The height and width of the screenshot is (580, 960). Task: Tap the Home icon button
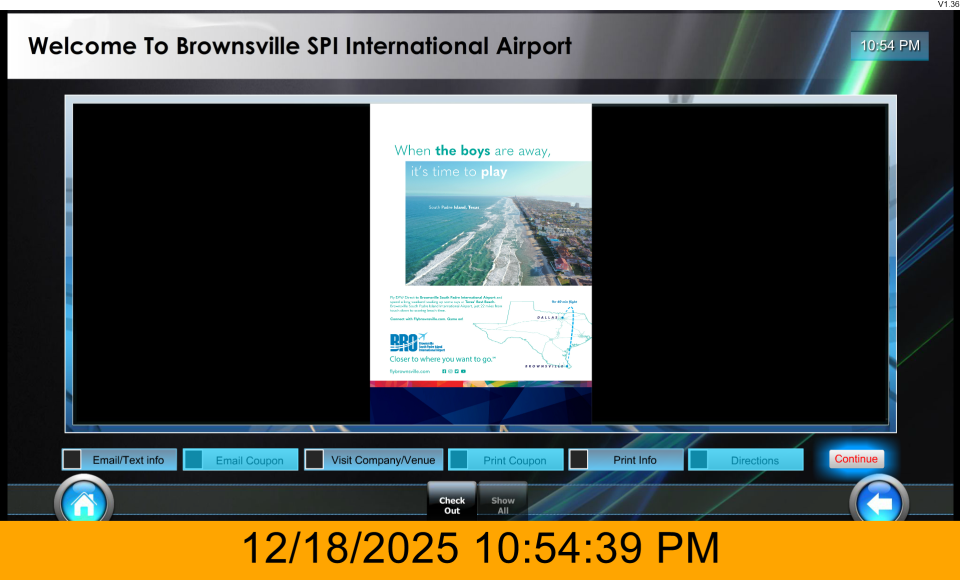tap(83, 503)
